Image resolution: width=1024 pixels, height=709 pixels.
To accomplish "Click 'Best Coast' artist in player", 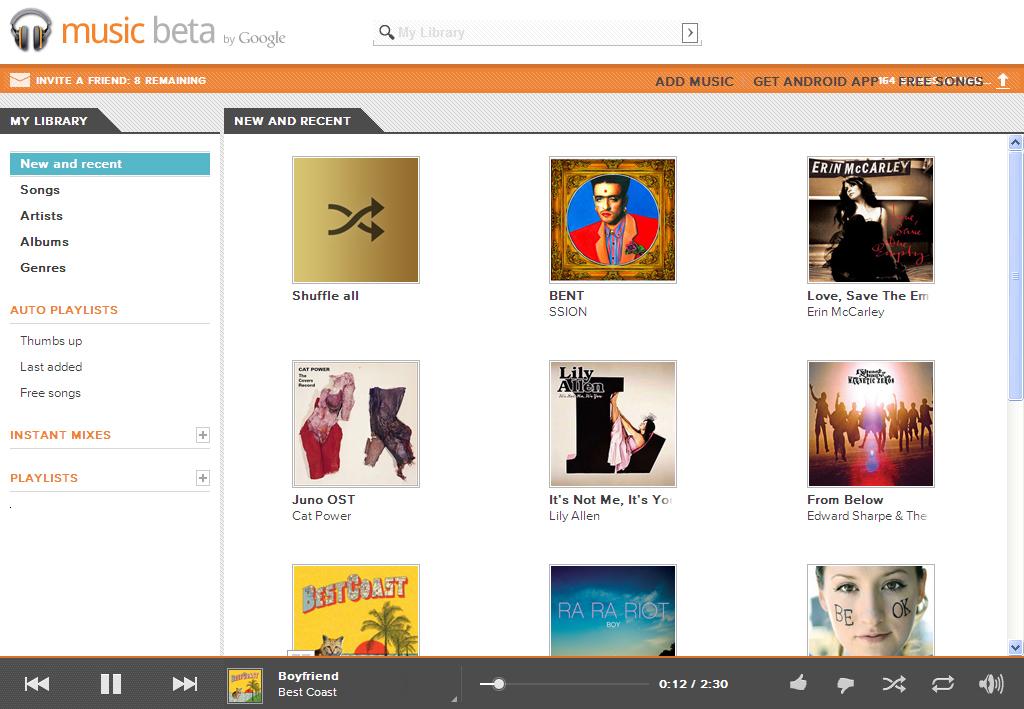I will 308,692.
